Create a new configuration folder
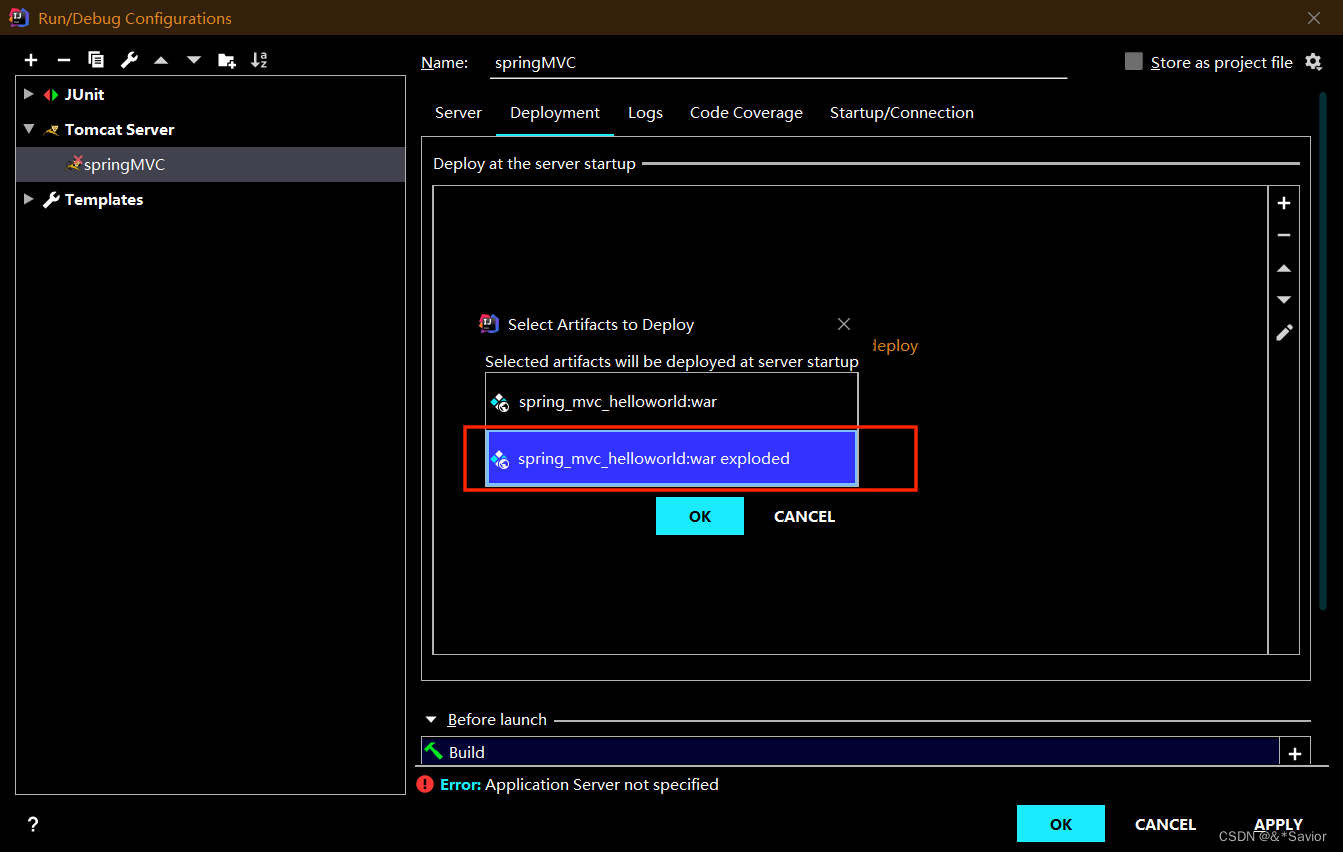Image resolution: width=1343 pixels, height=852 pixels. click(227, 60)
